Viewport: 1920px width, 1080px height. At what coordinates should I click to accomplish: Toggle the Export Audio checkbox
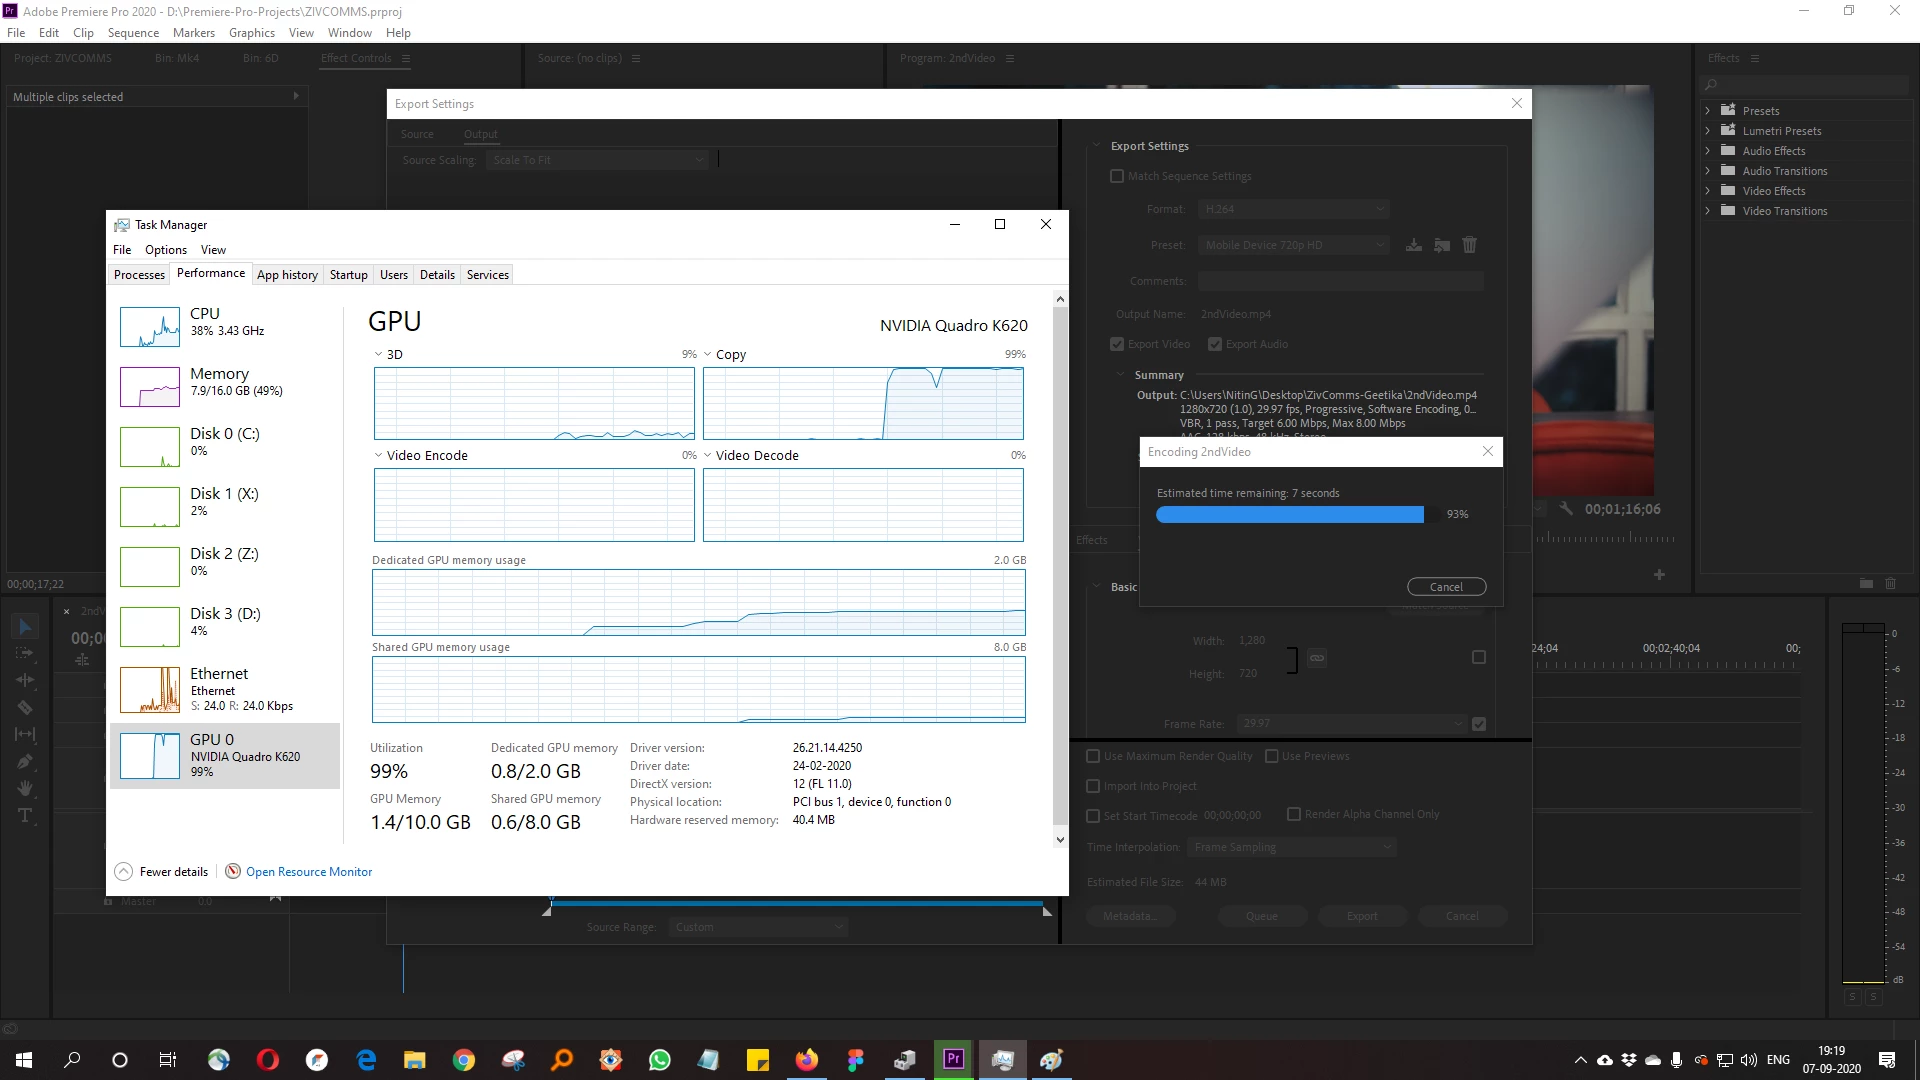(x=1215, y=344)
